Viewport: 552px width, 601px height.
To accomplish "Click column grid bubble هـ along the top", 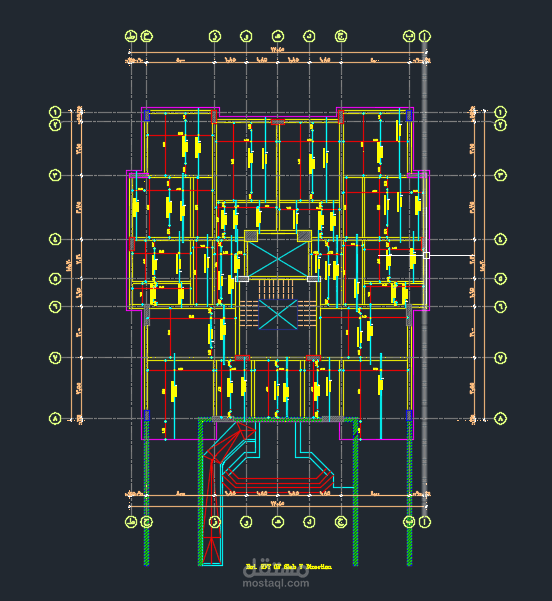I will tap(278, 36).
